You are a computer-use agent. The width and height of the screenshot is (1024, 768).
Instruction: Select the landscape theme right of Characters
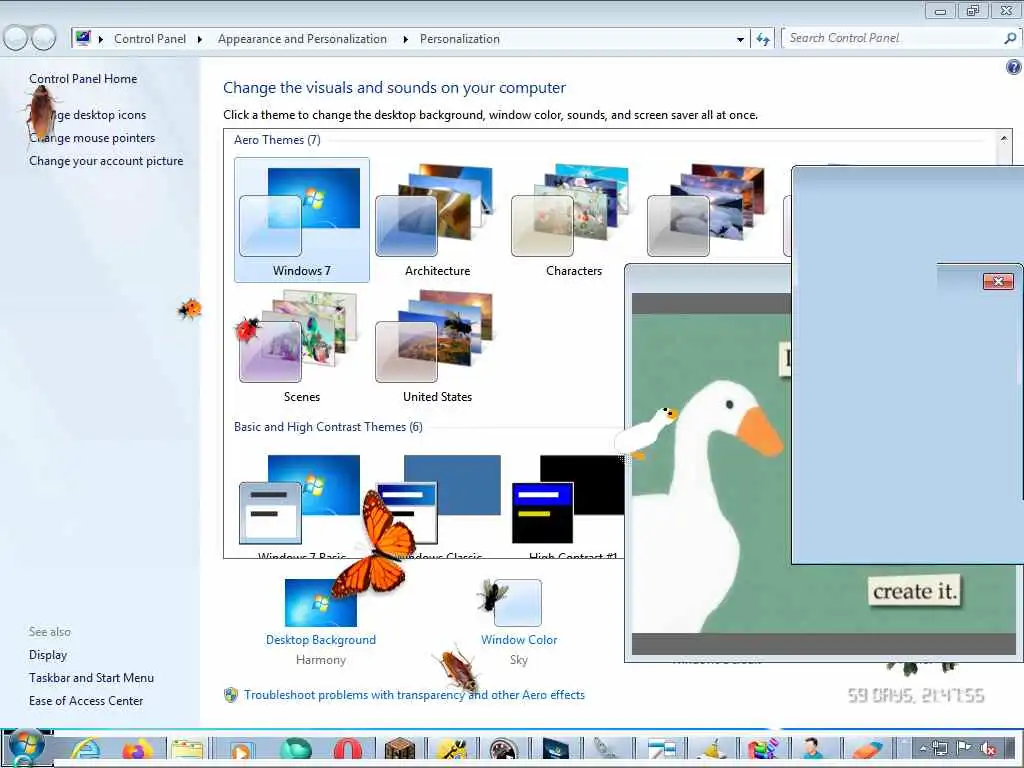coord(705,210)
